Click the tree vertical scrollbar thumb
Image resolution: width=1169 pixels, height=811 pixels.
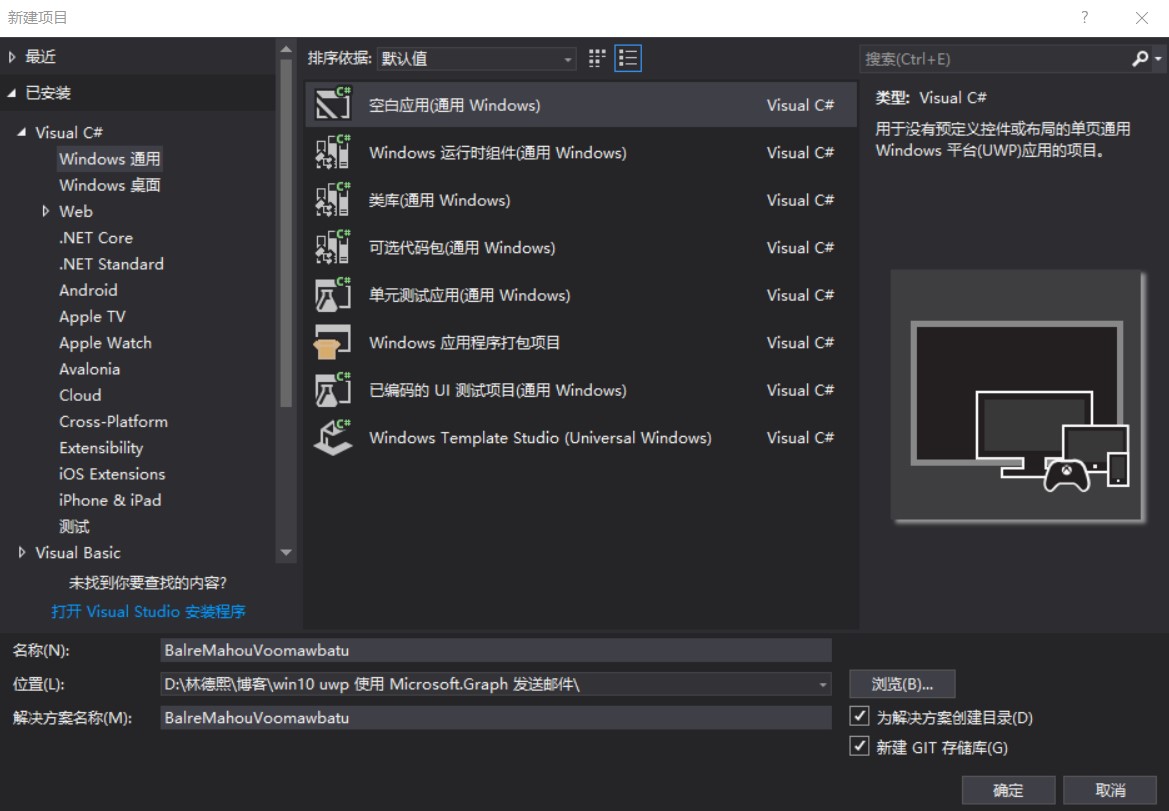coord(286,233)
